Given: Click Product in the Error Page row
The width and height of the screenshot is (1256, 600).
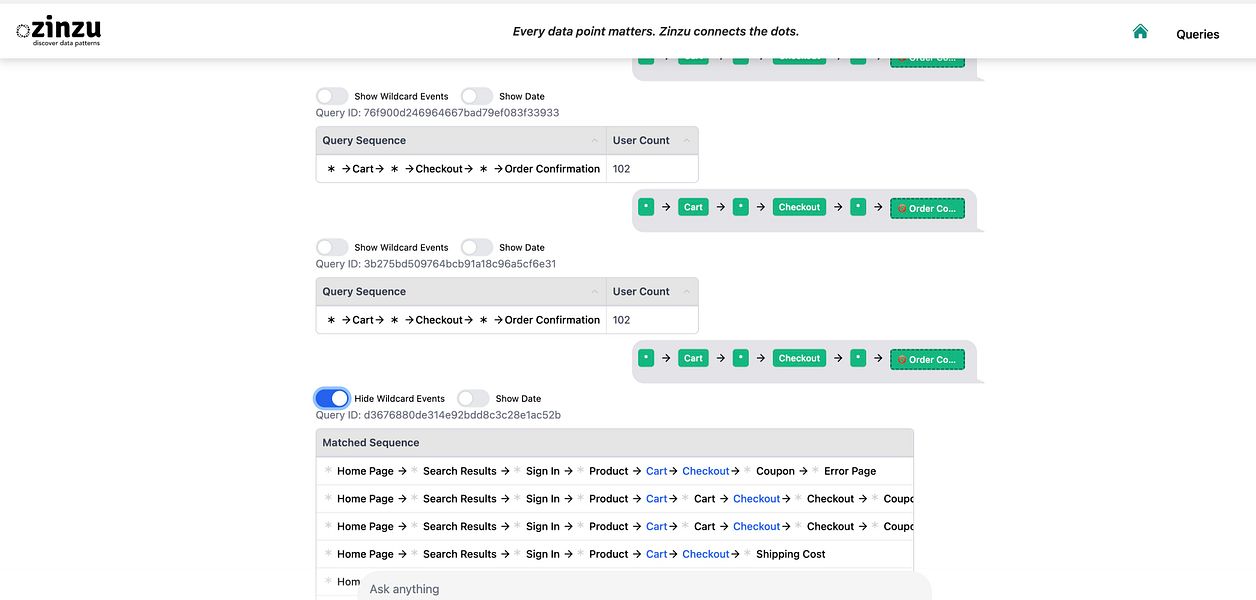Looking at the screenshot, I should coord(609,471).
